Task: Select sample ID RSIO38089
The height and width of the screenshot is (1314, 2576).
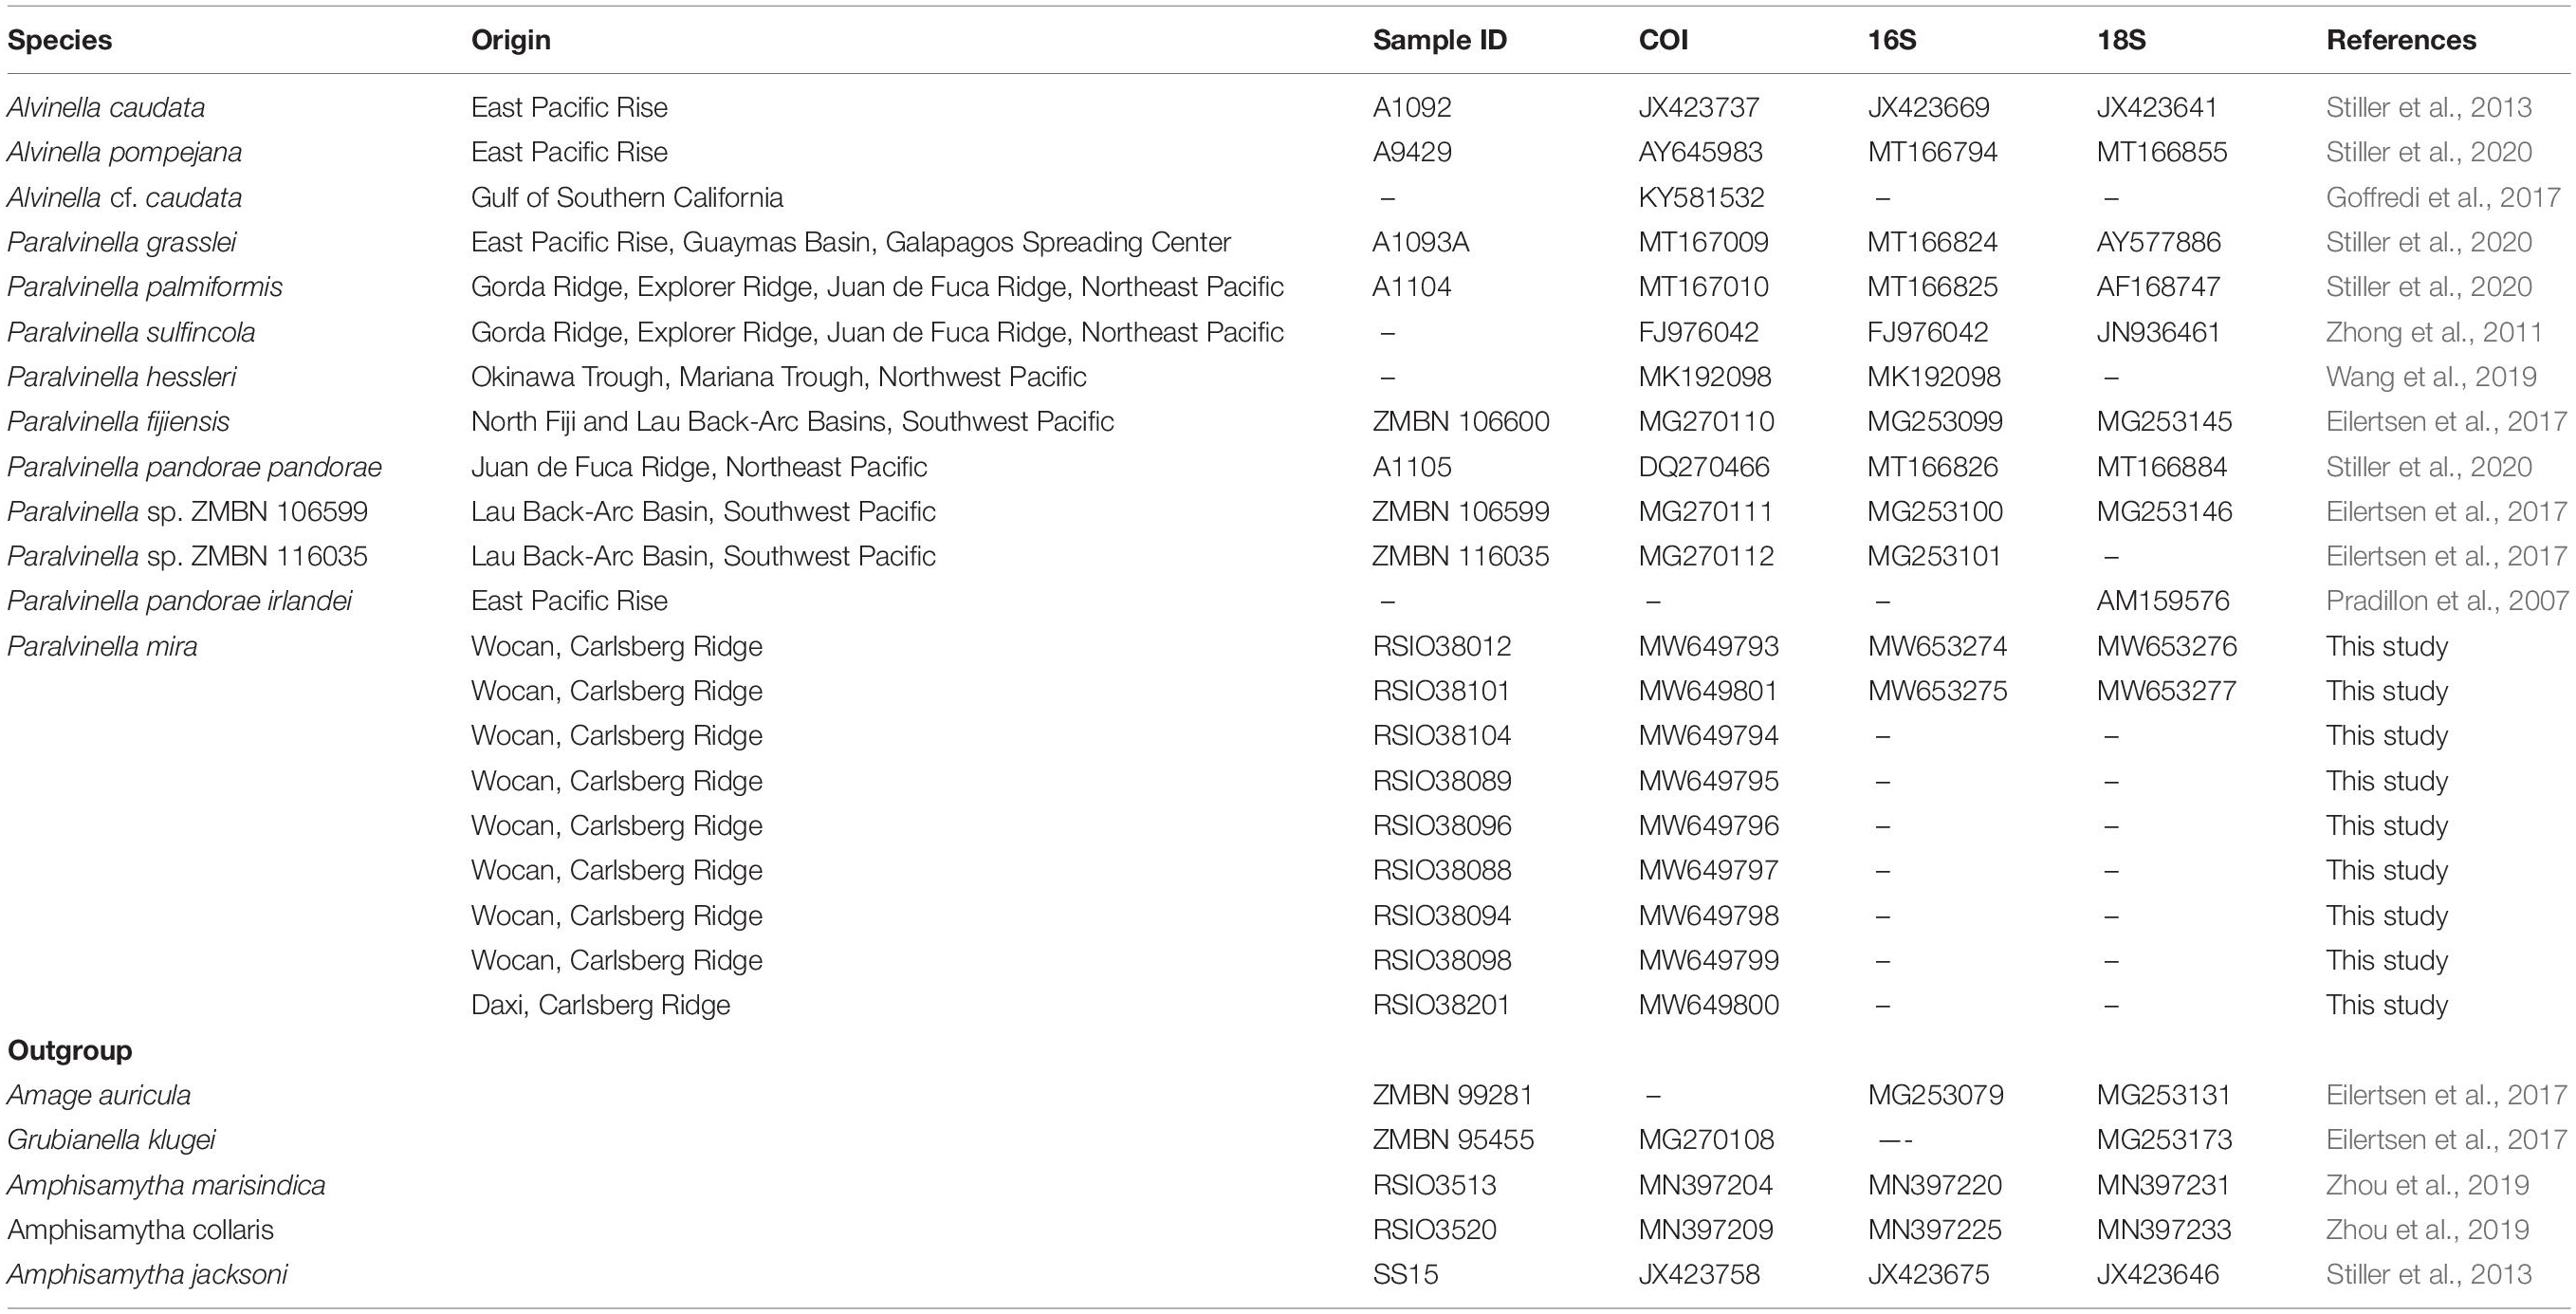Action: pyautogui.click(x=1441, y=781)
